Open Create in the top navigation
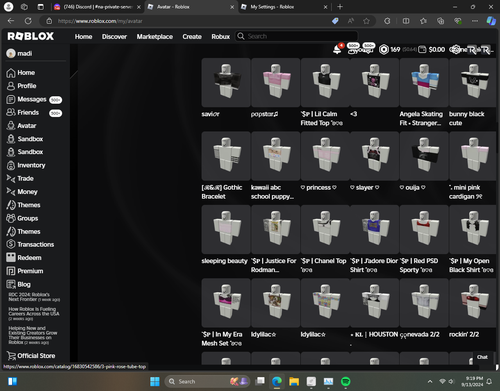This screenshot has height=391, width=500. pos(192,36)
